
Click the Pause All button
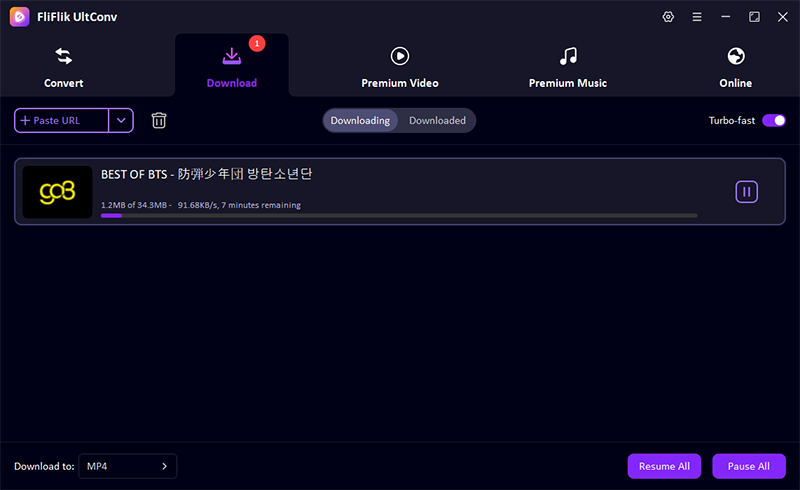tap(748, 466)
